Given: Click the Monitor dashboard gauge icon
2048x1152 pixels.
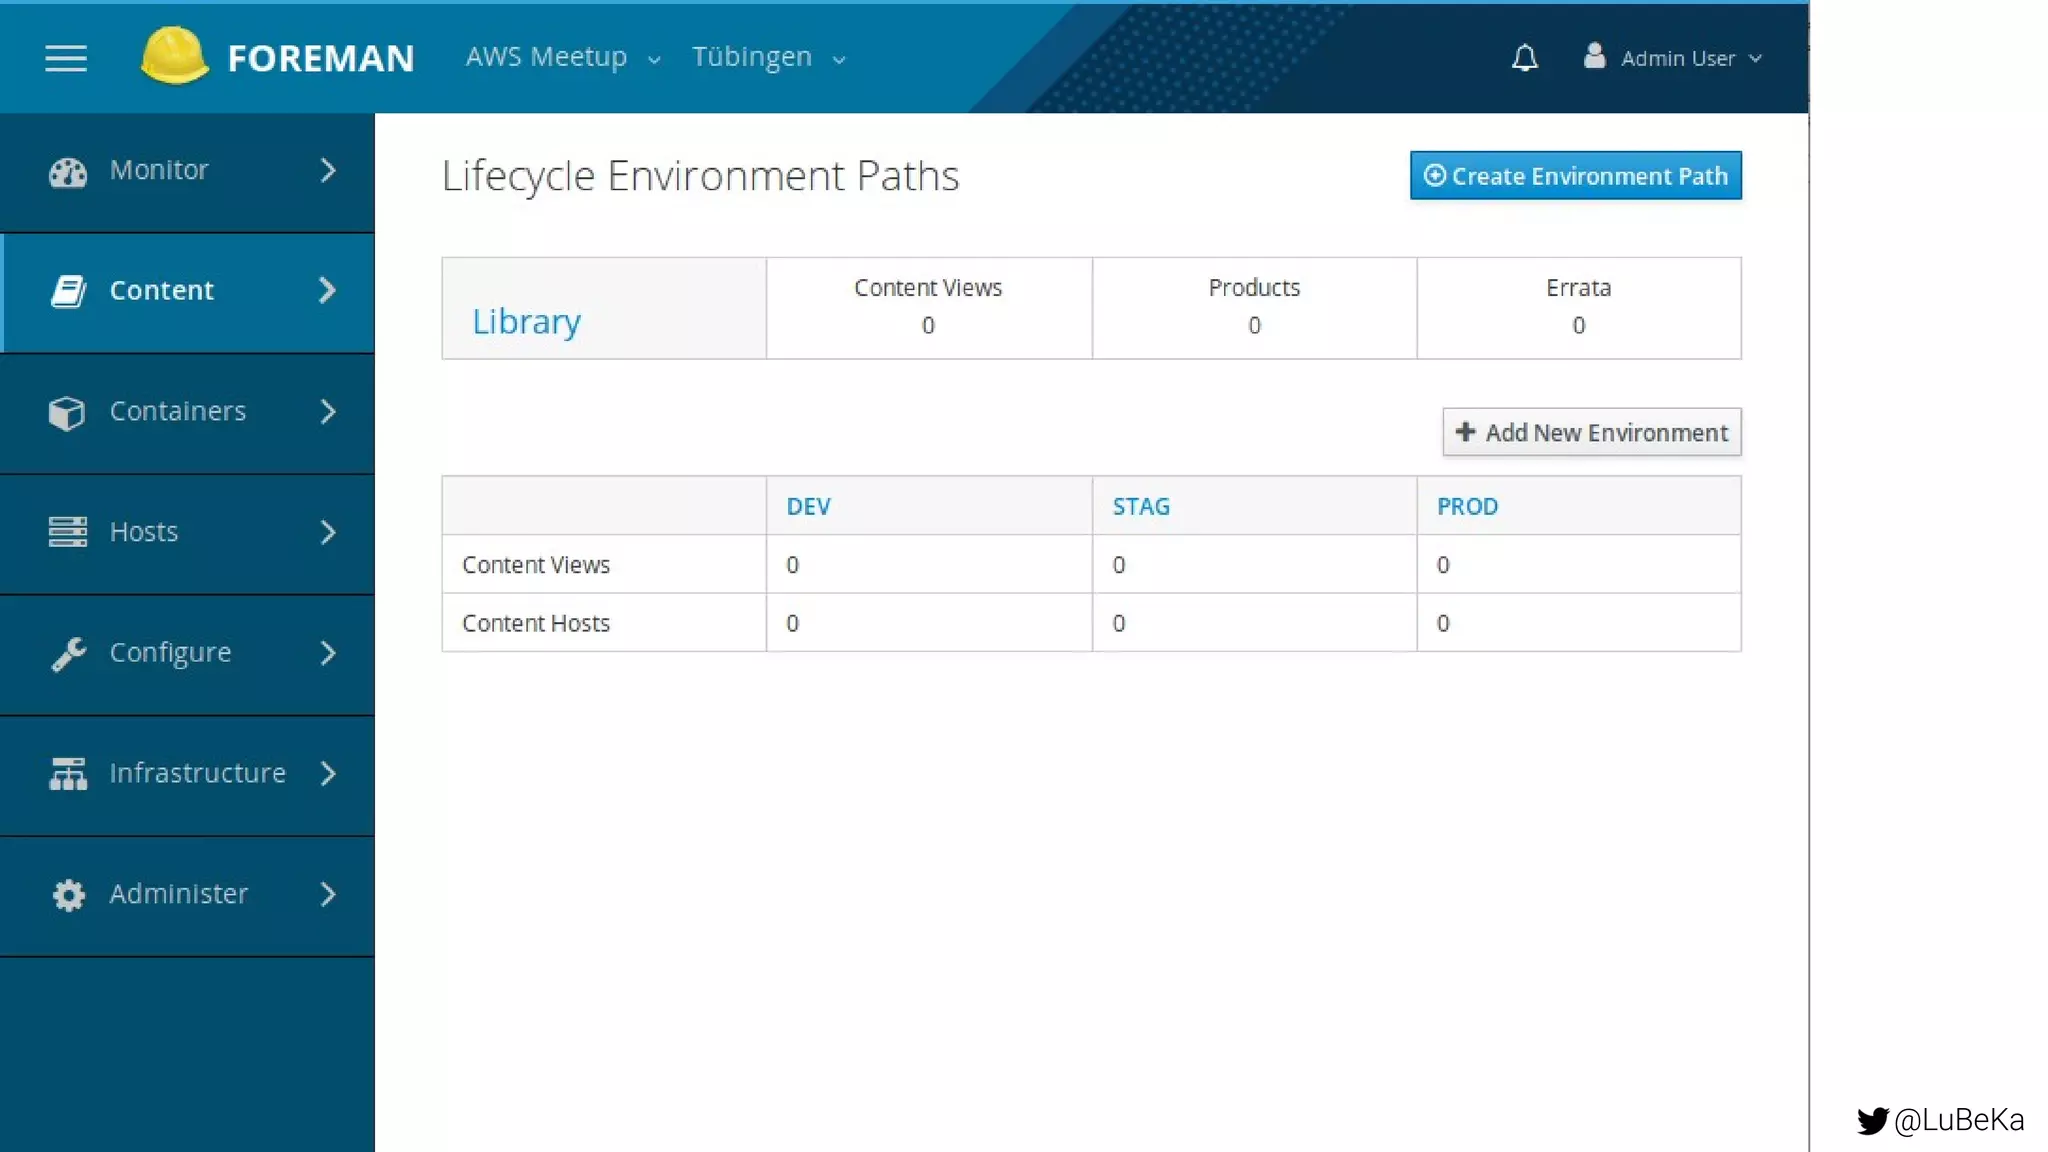Looking at the screenshot, I should pos(68,172).
